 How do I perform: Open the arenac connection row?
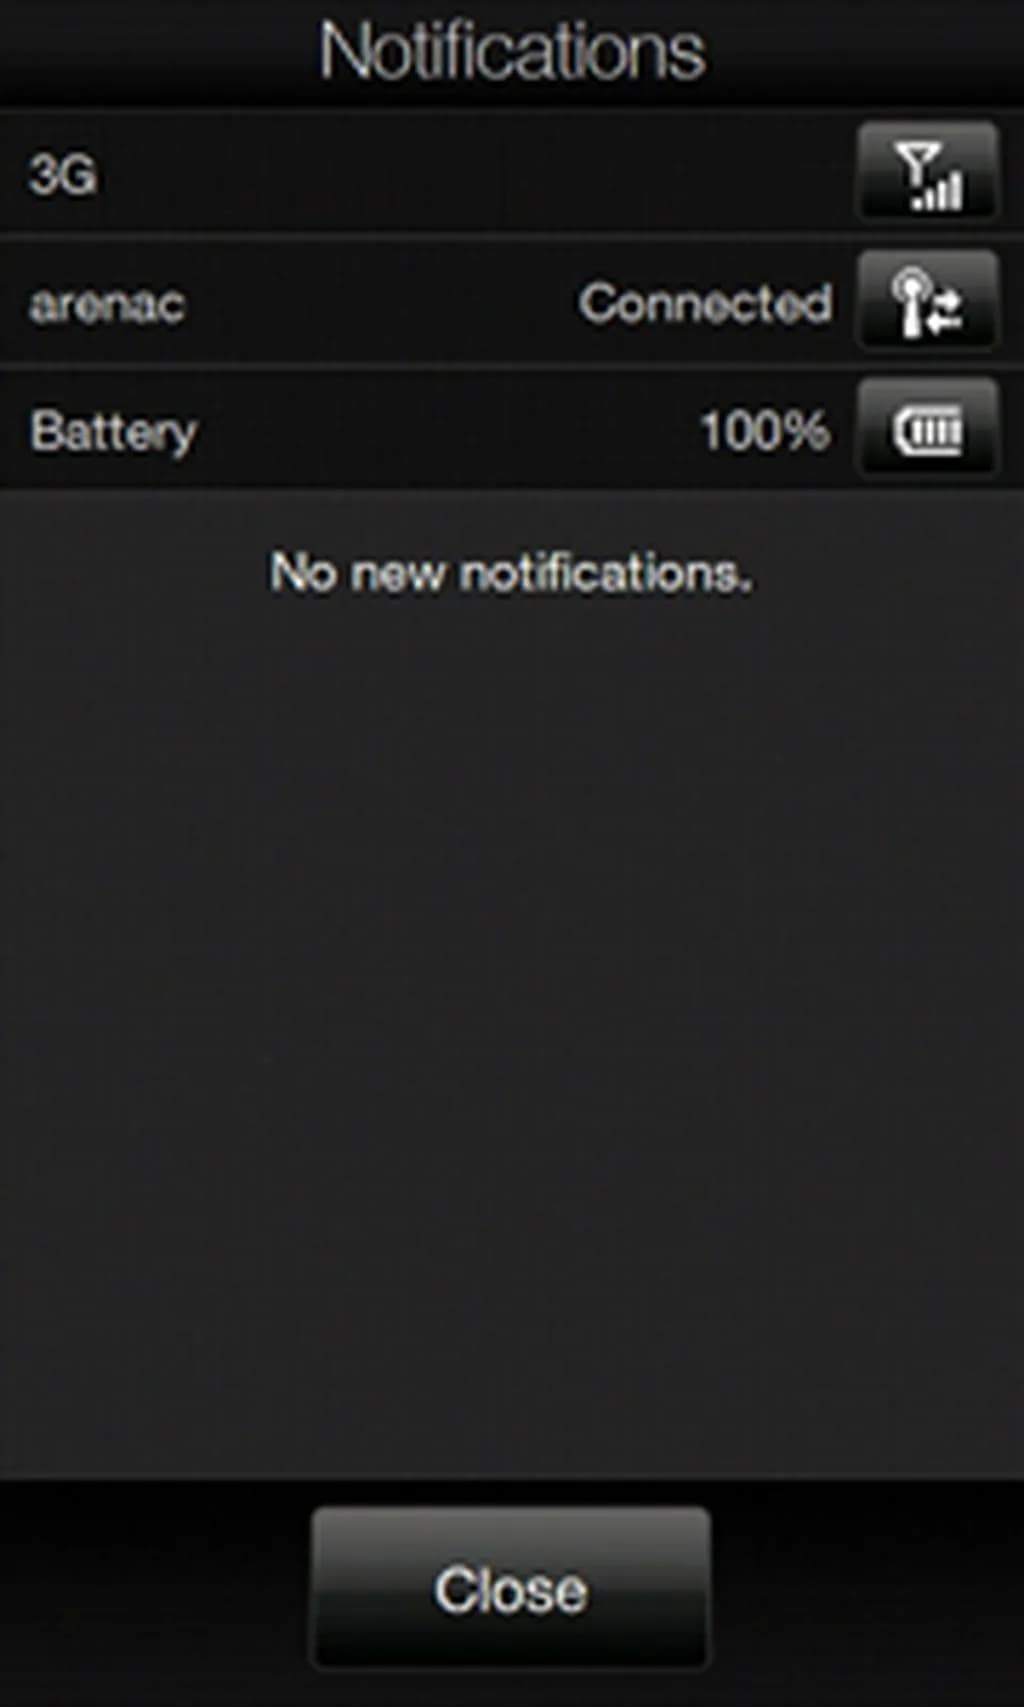pyautogui.click(x=512, y=302)
